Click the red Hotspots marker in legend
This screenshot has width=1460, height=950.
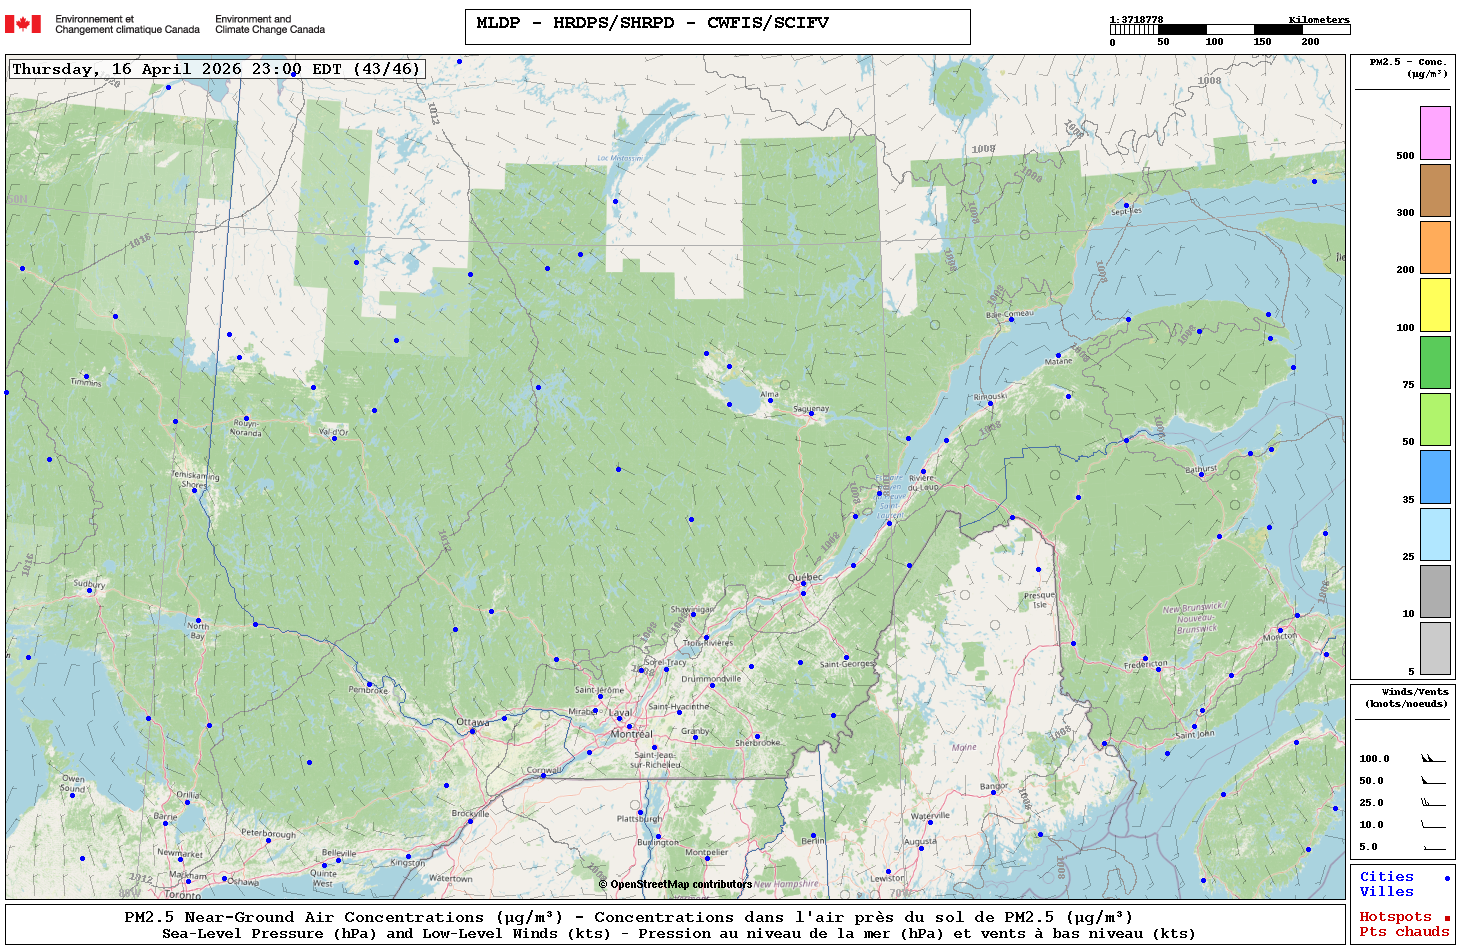(x=1446, y=918)
